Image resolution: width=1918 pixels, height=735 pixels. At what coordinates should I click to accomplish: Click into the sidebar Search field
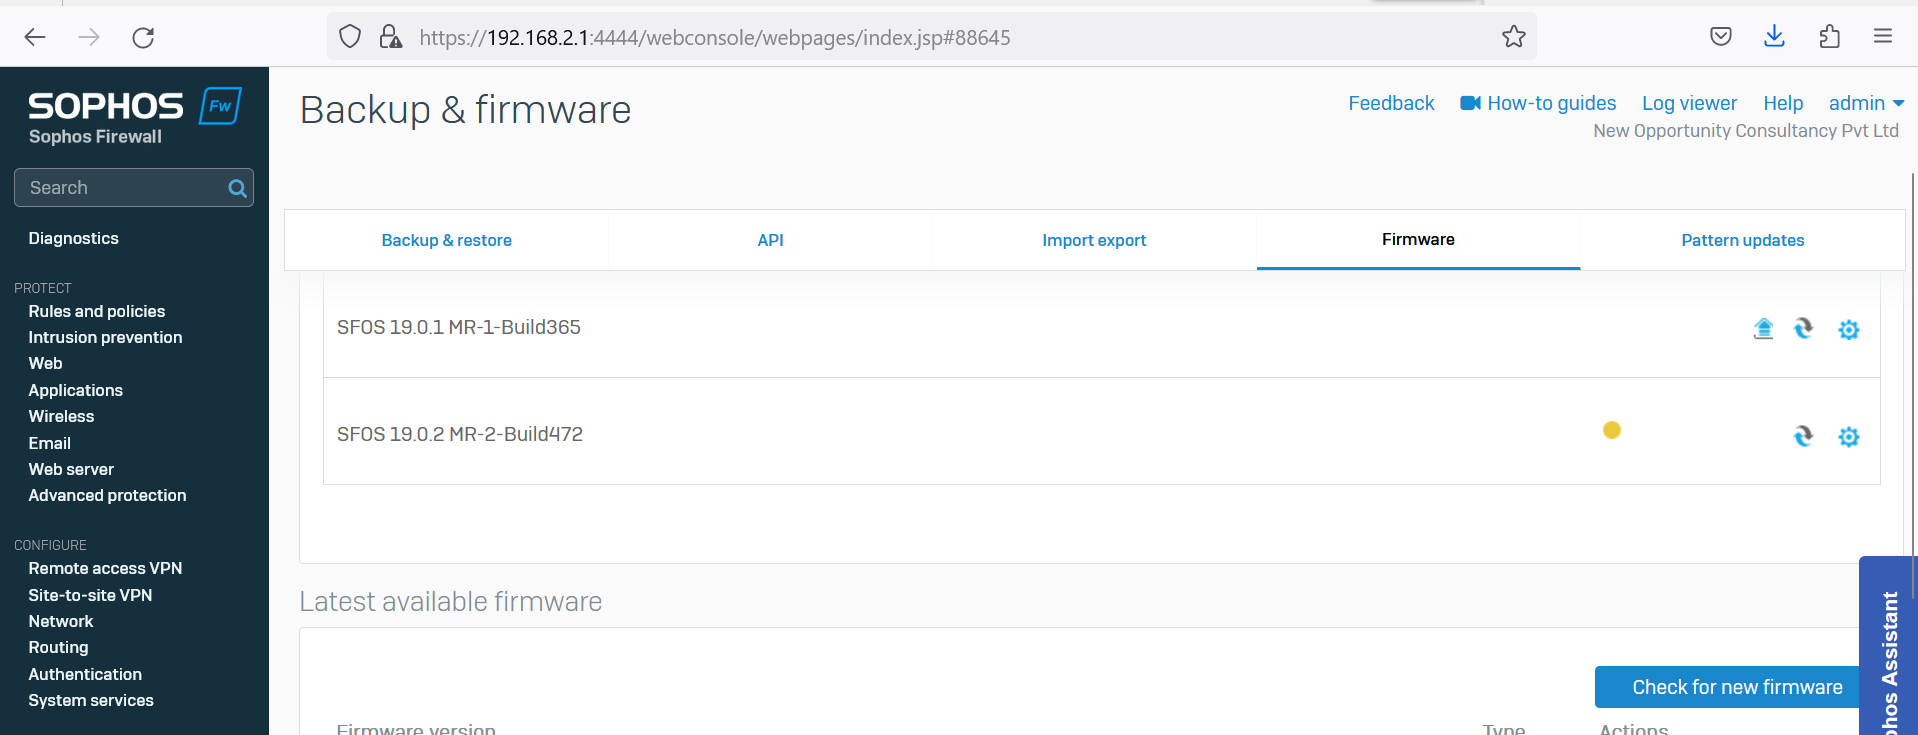tap(120, 188)
